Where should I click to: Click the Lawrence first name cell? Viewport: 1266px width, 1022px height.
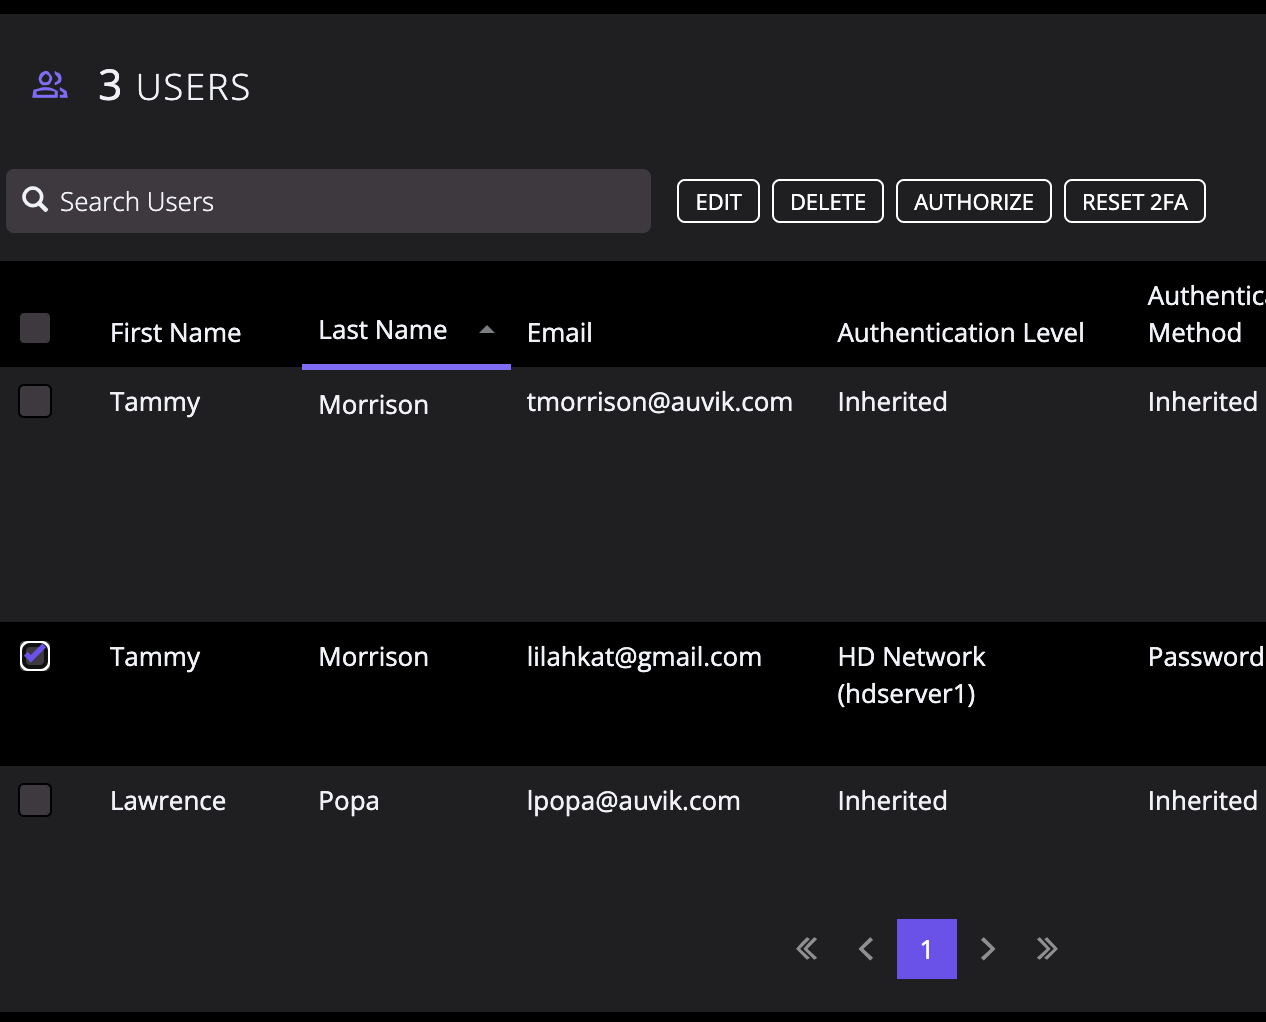pyautogui.click(x=168, y=801)
